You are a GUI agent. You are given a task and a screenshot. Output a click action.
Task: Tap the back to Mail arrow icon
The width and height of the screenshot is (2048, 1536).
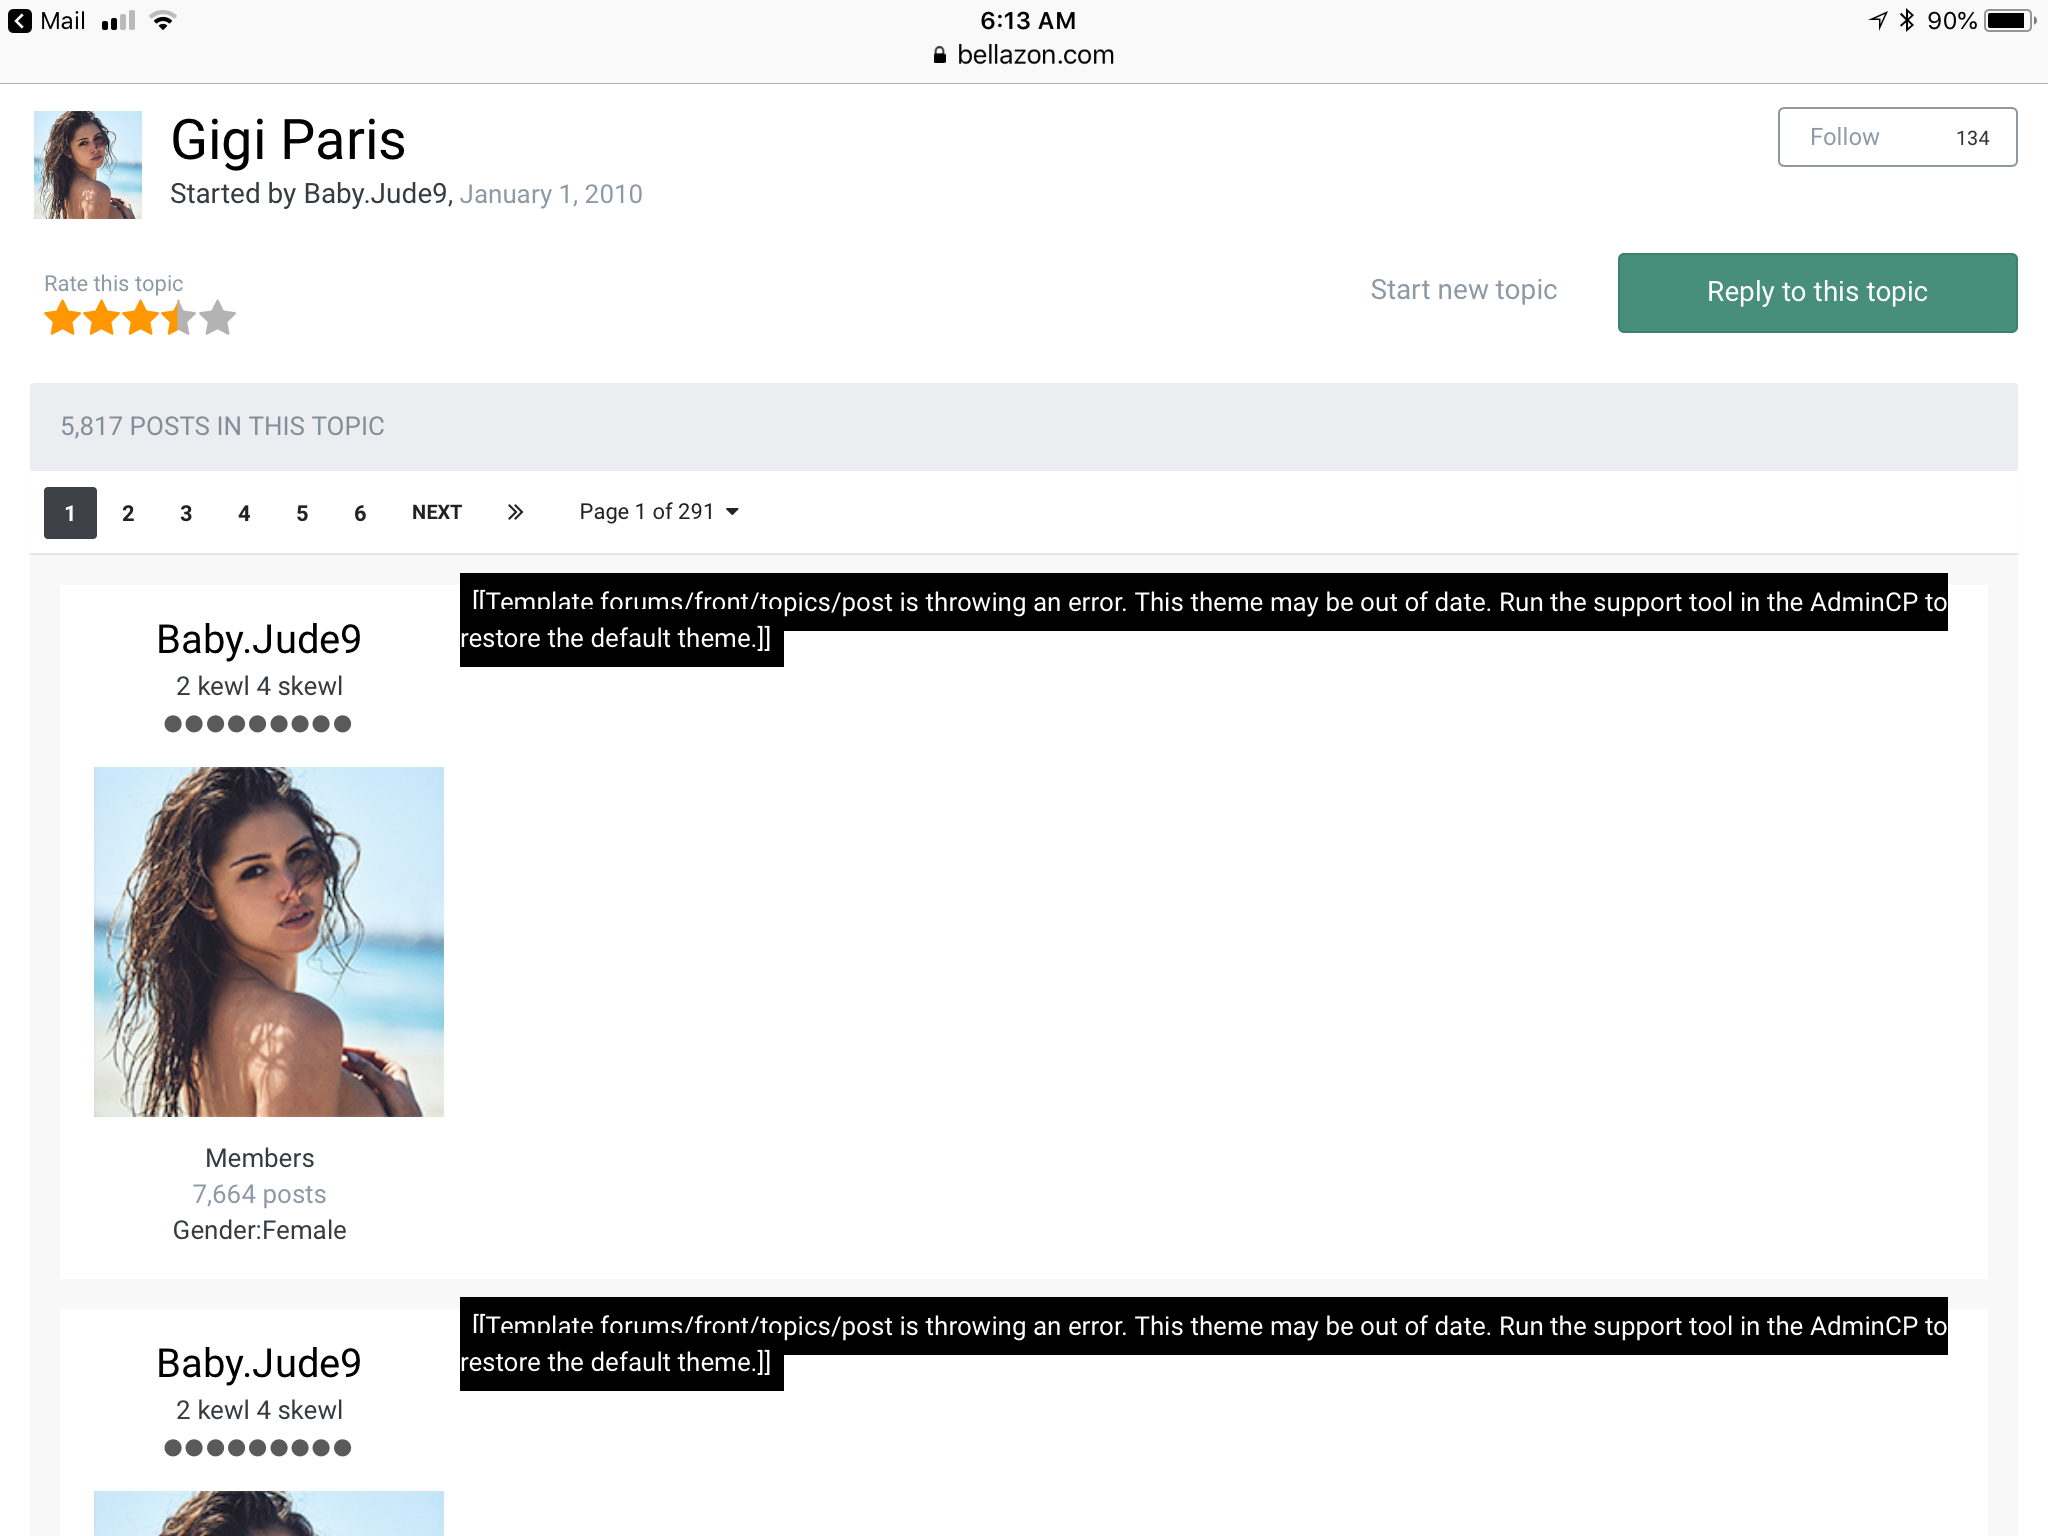pyautogui.click(x=20, y=21)
